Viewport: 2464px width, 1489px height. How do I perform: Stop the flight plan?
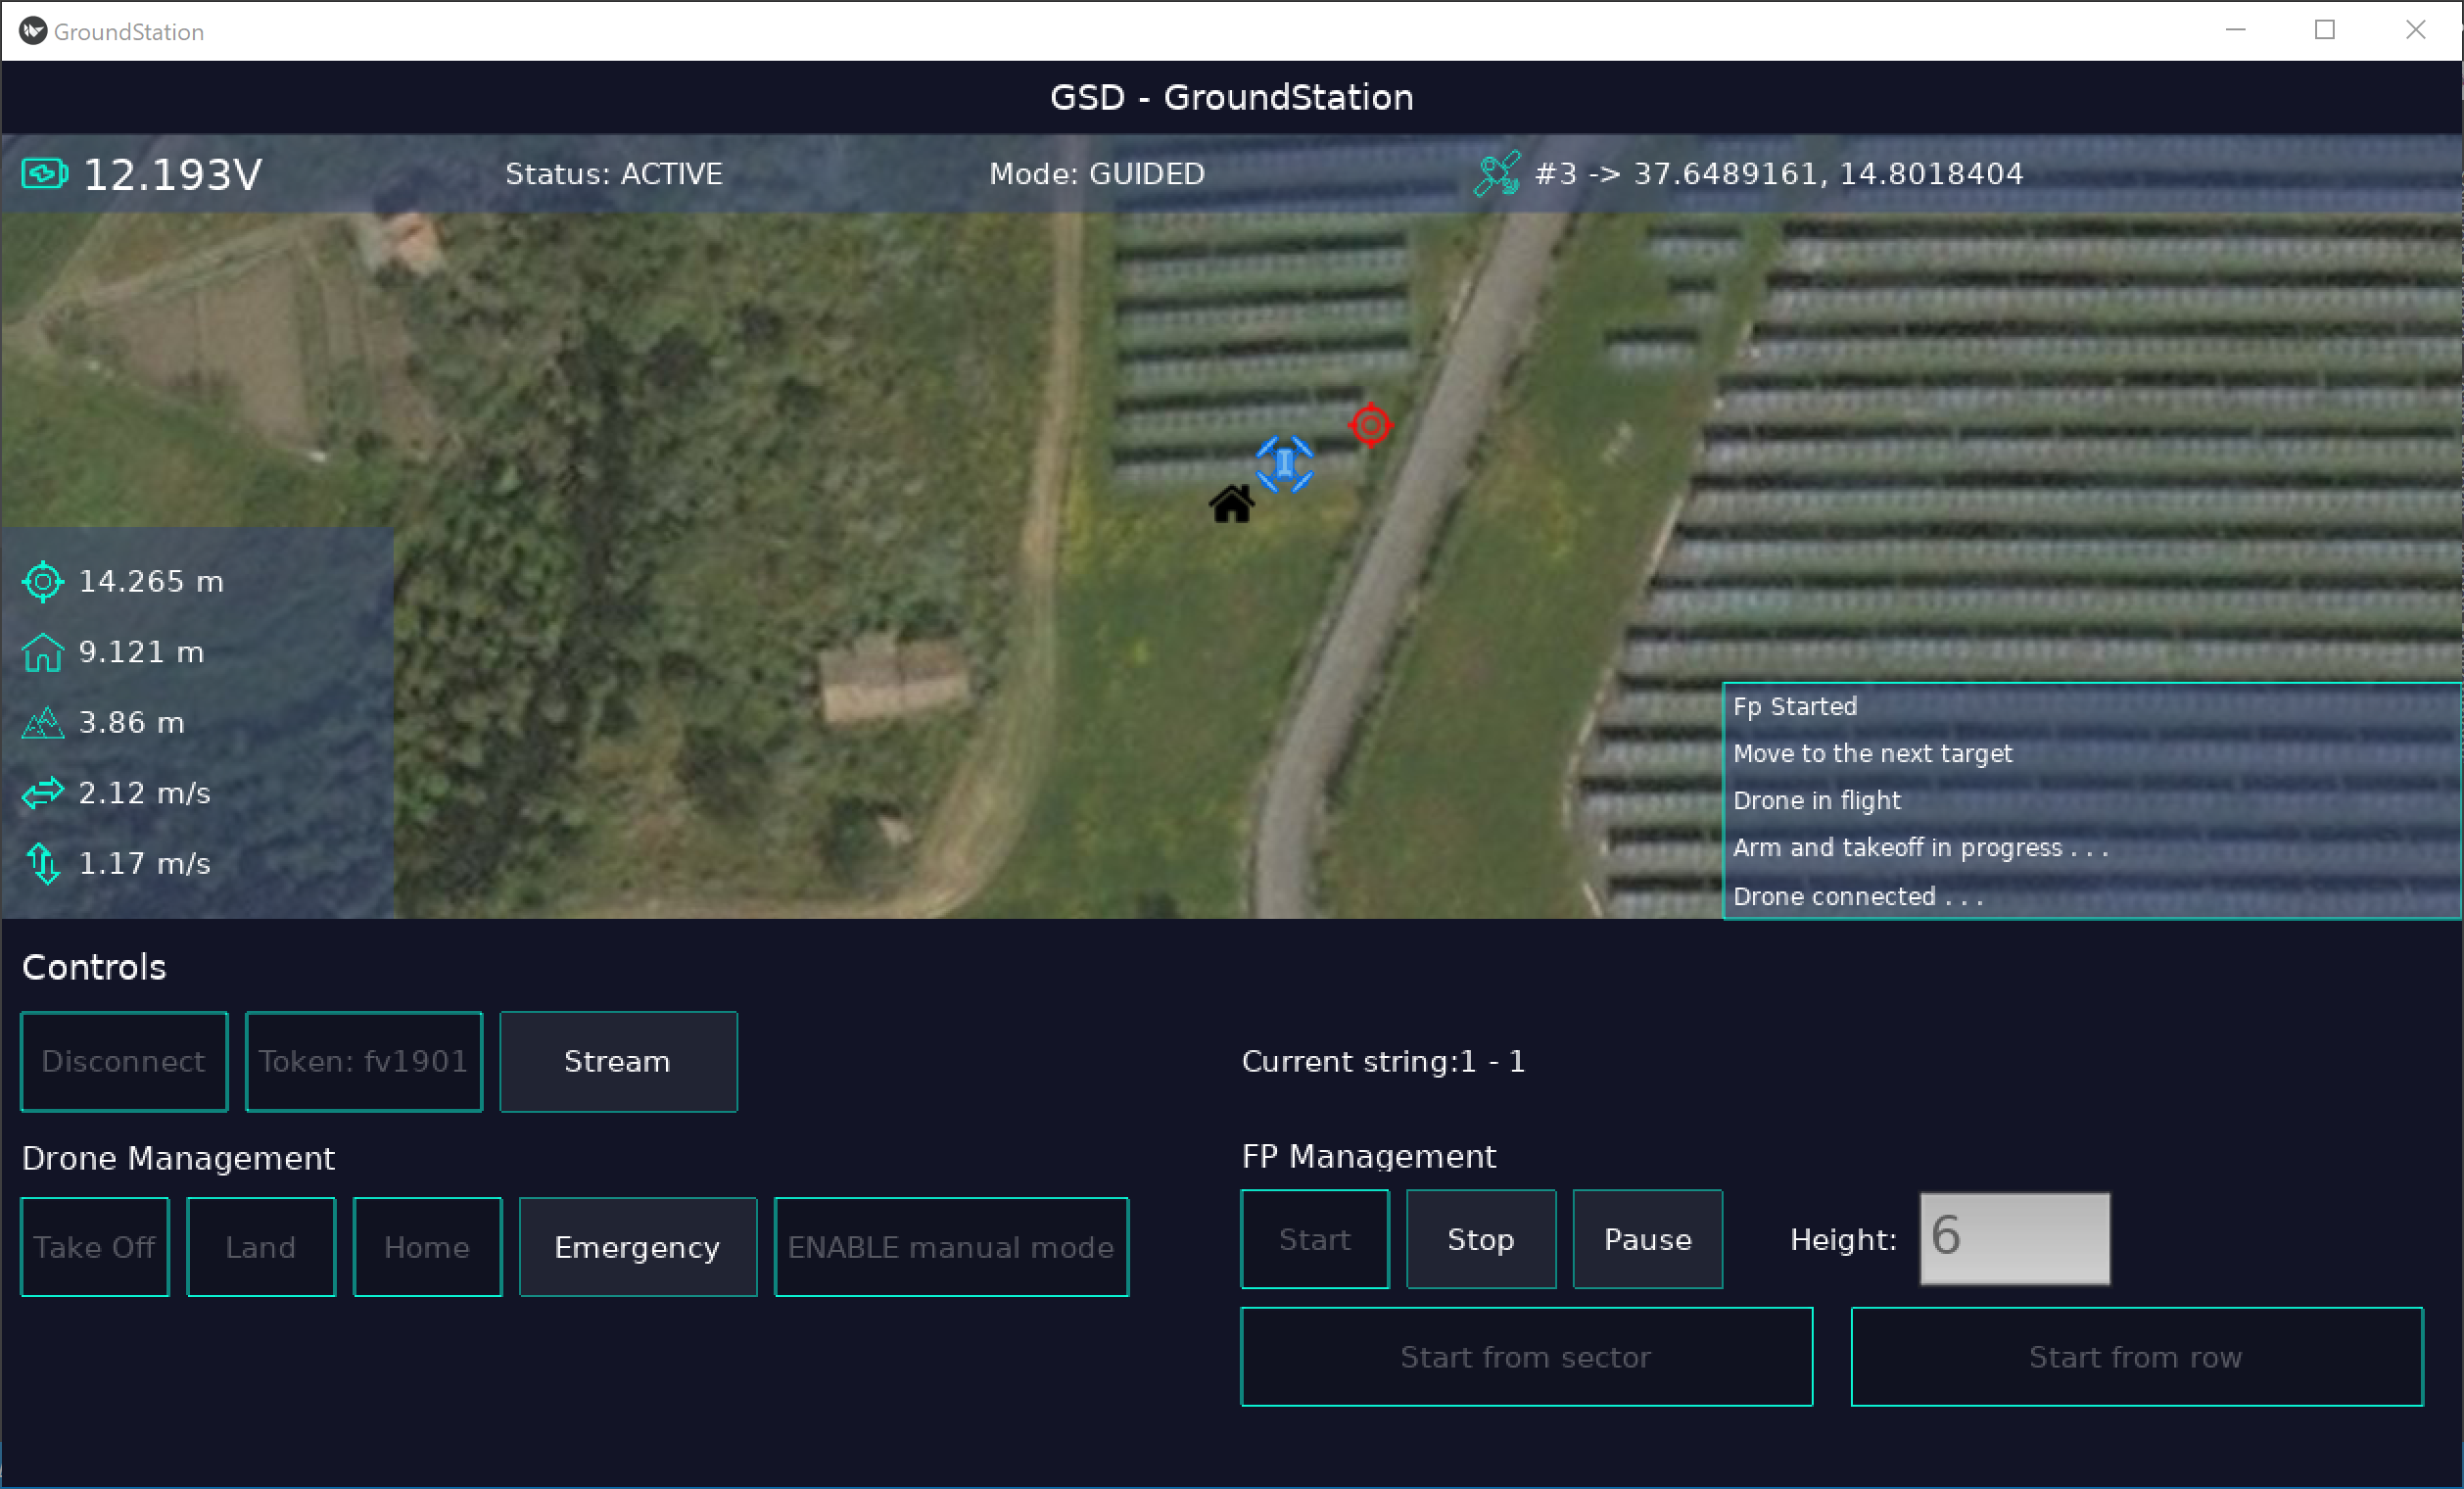coord(1481,1239)
